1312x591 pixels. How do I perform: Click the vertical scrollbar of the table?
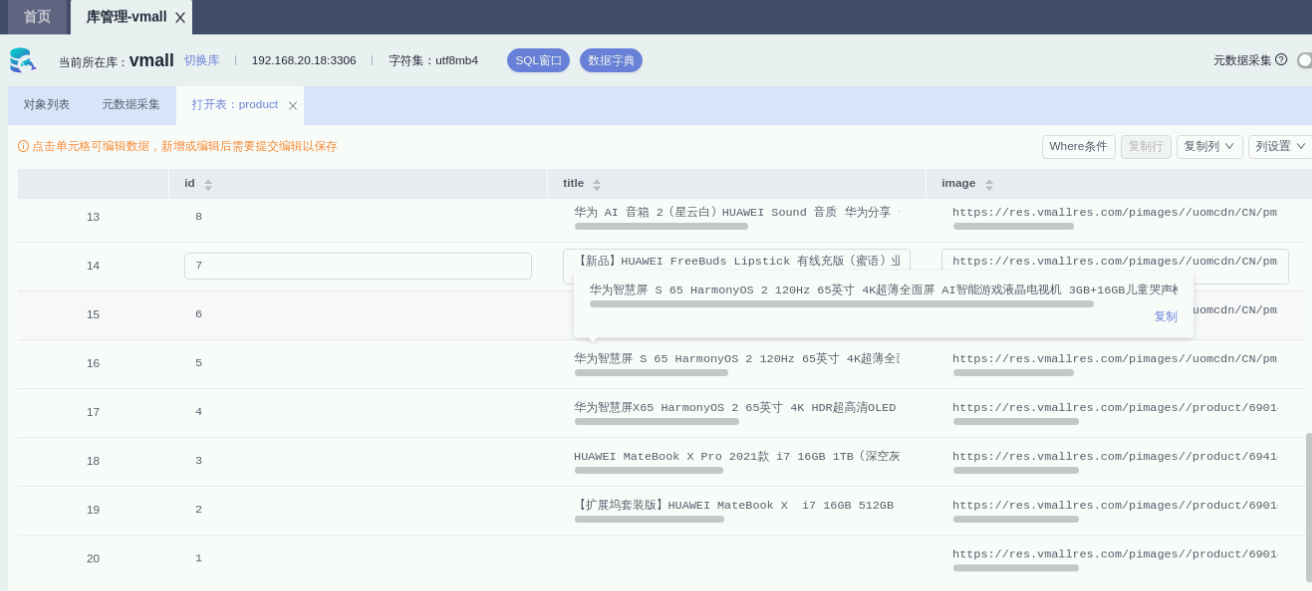click(1308, 507)
